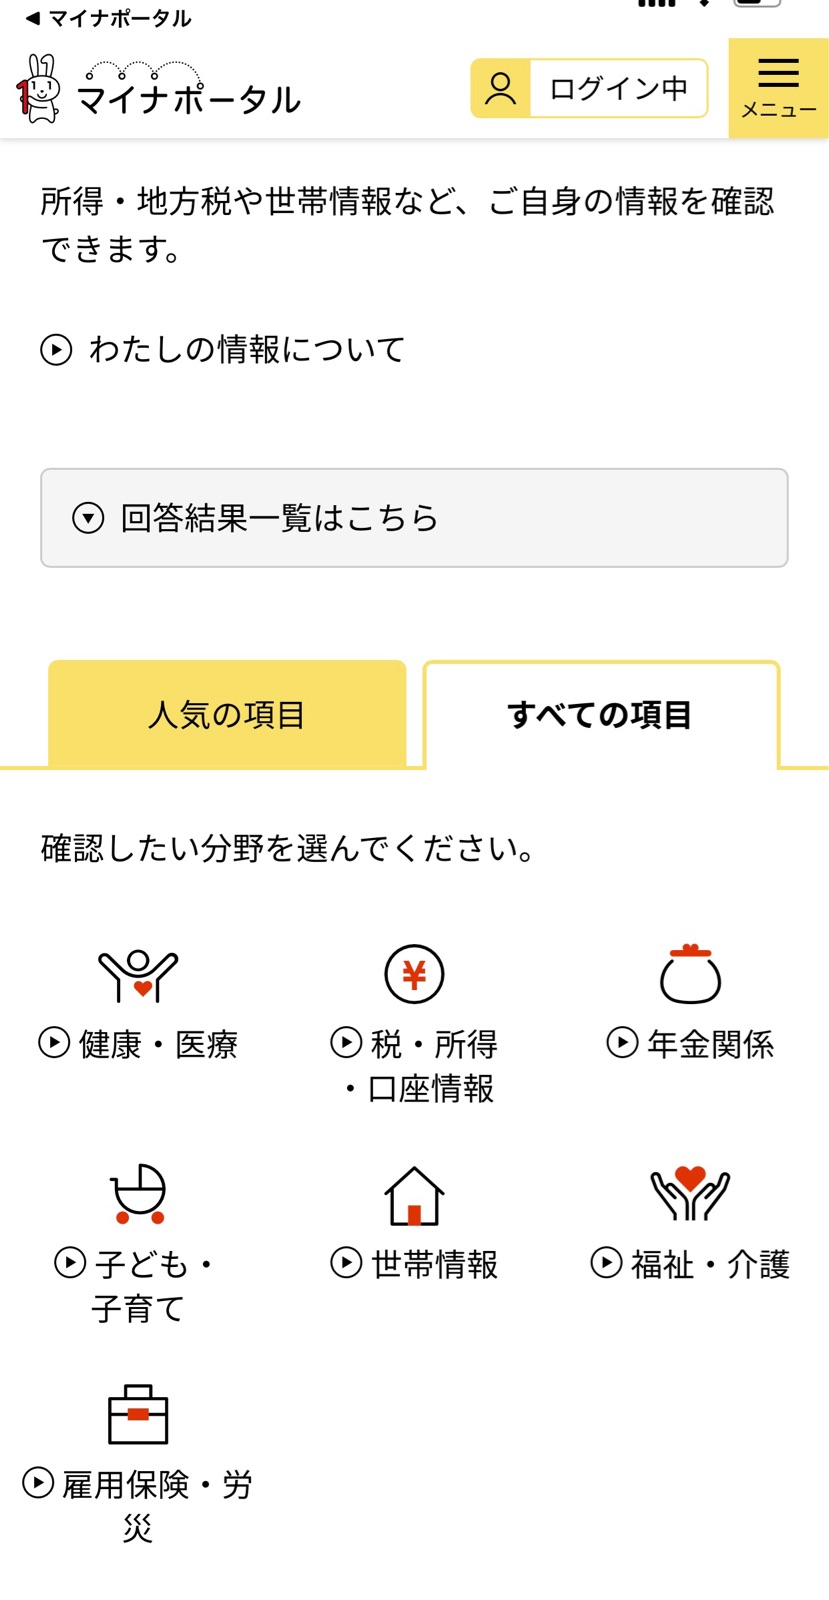
Task: Expand 回答結果一覧はこちら panel
Action: click(414, 518)
